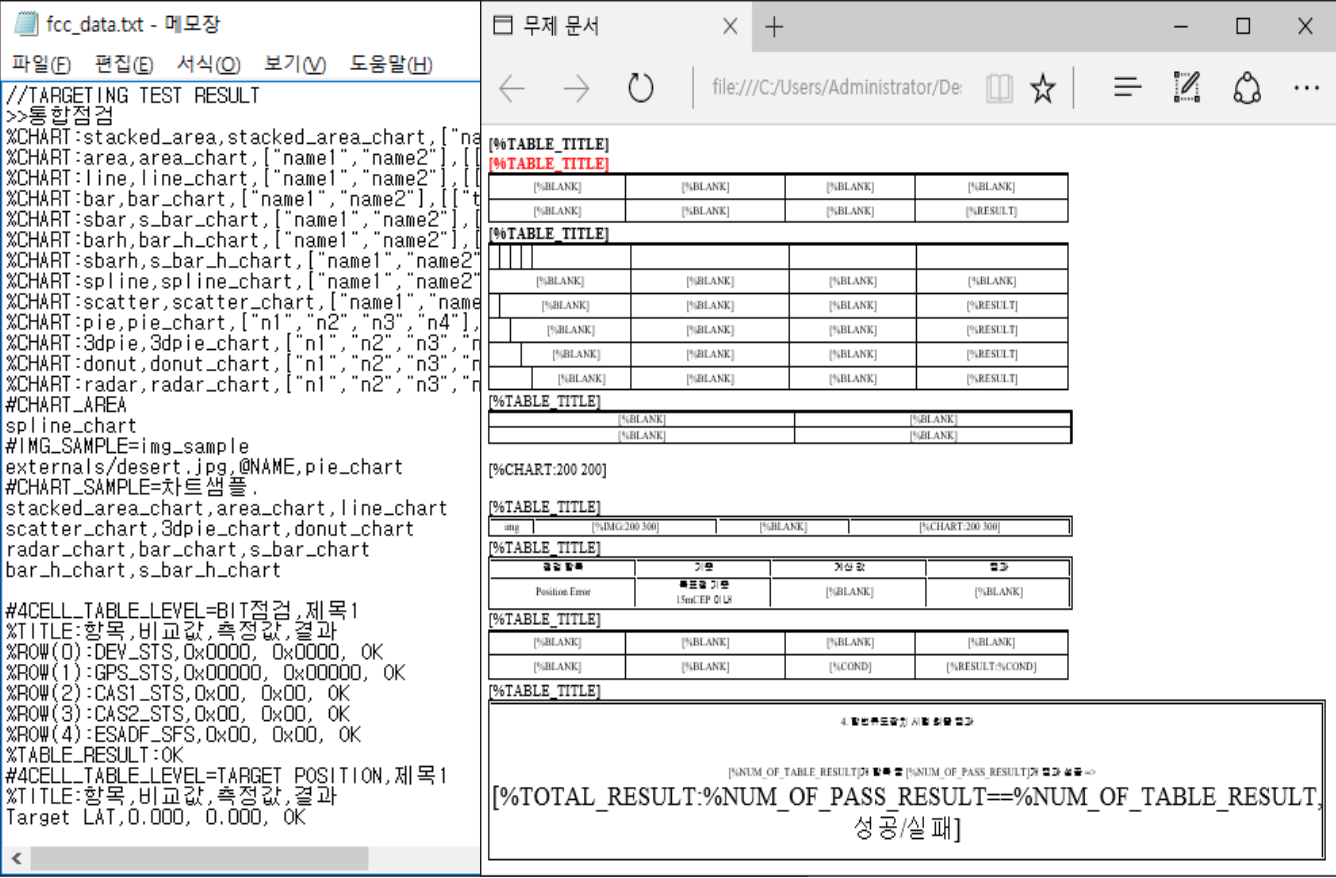
Task: Click the %TABLE_RESULT:OK line
Action: pyautogui.click(x=95, y=755)
